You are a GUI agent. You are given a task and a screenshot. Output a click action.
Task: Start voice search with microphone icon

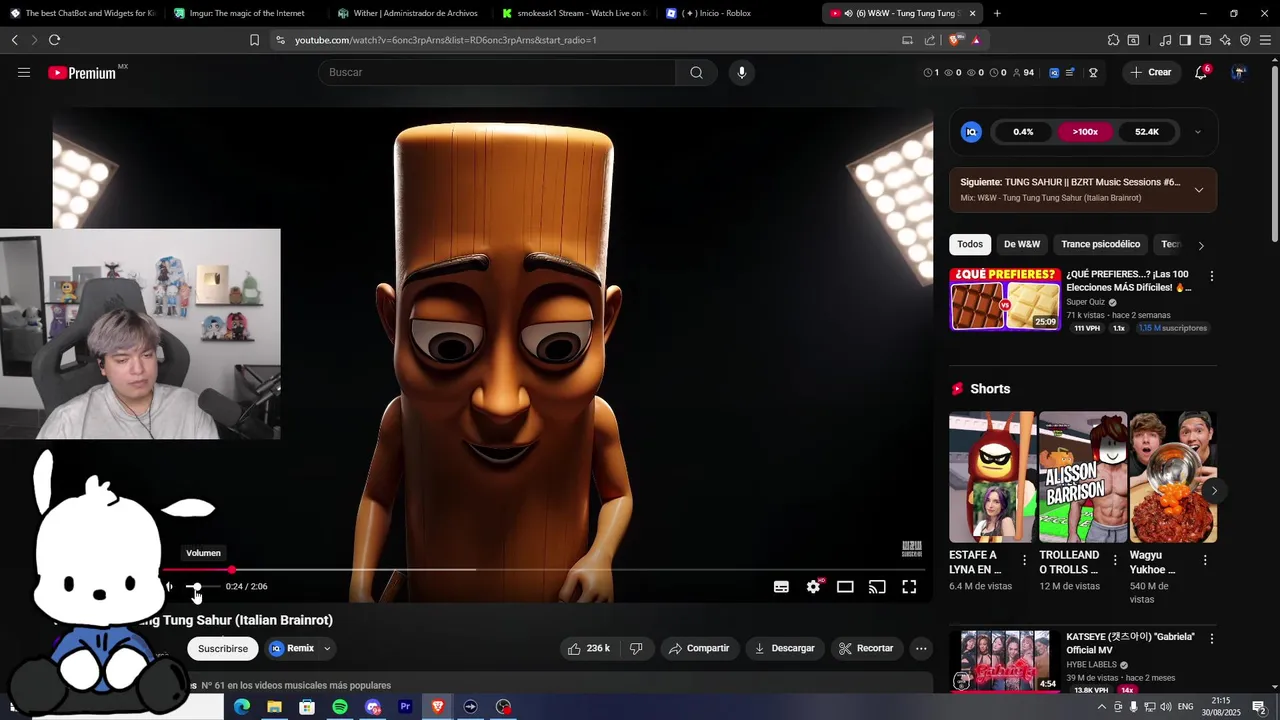coord(741,72)
